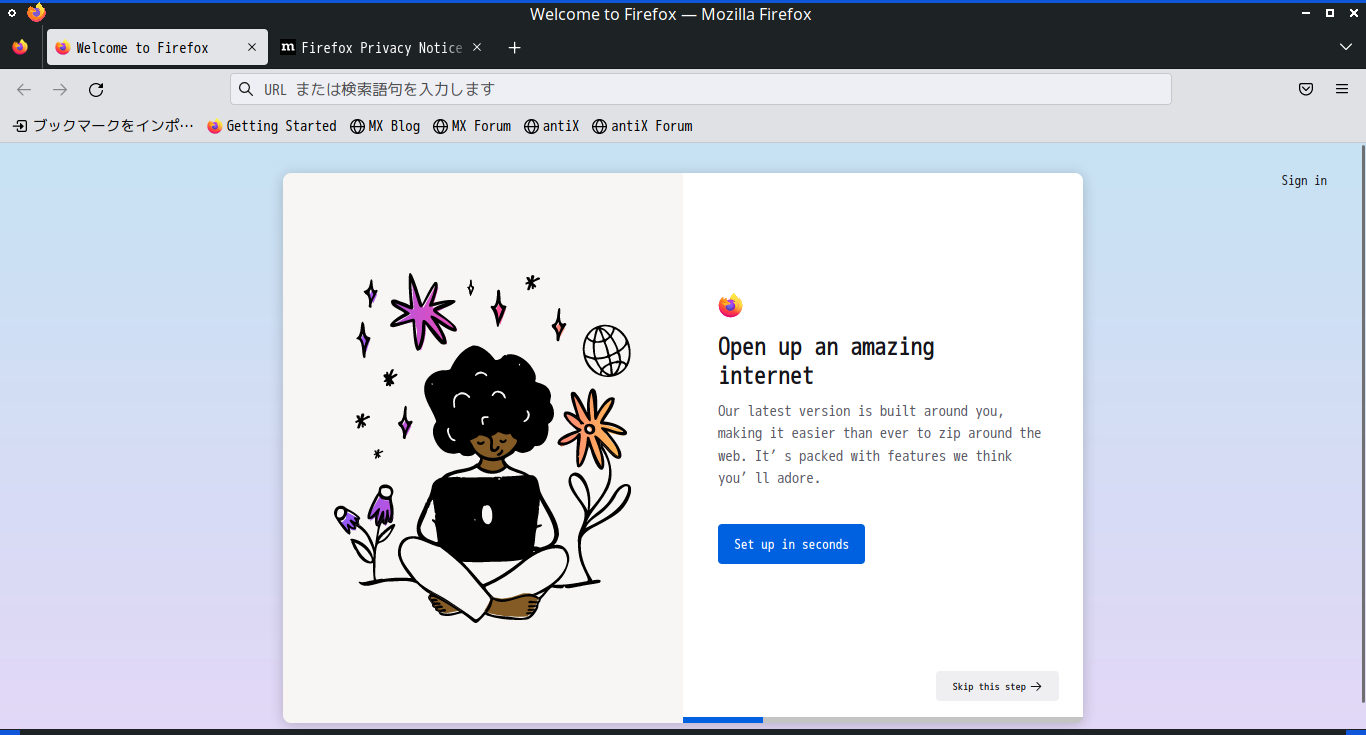Open the Getting Started bookmark
Viewport: 1366px width, 735px height.
coord(272,126)
